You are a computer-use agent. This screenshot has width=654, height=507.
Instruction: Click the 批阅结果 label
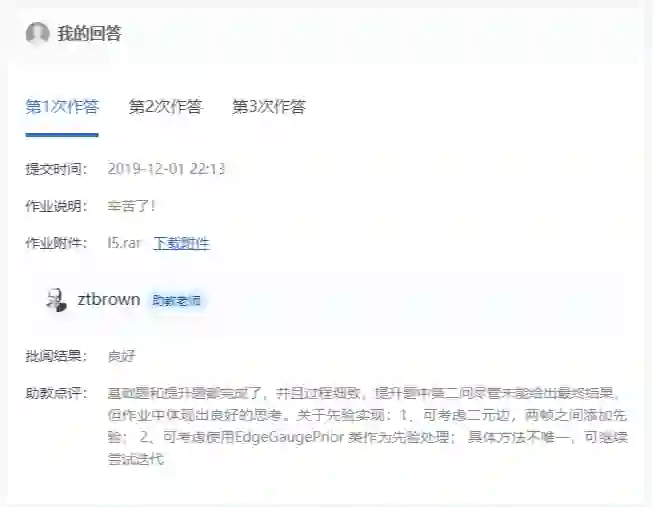click(57, 356)
